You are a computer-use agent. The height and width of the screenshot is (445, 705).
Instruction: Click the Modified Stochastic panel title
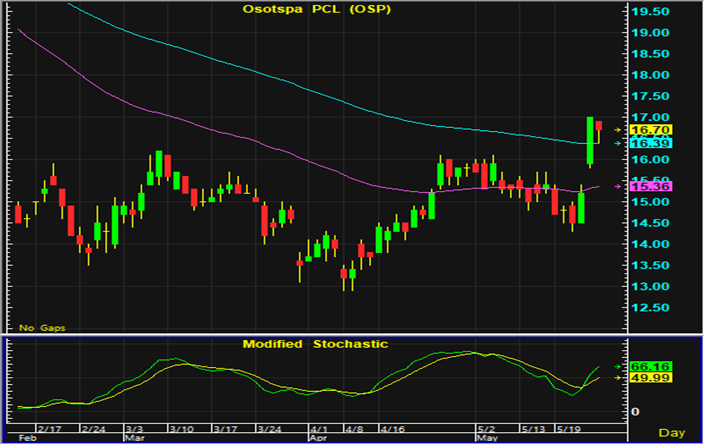coord(315,344)
